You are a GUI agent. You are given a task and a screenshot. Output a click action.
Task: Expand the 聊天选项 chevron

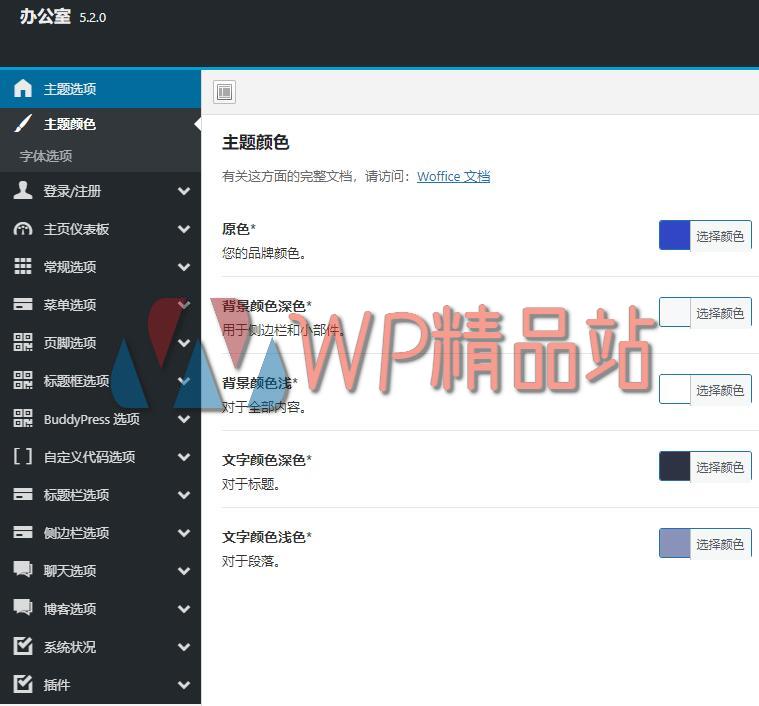coord(184,571)
